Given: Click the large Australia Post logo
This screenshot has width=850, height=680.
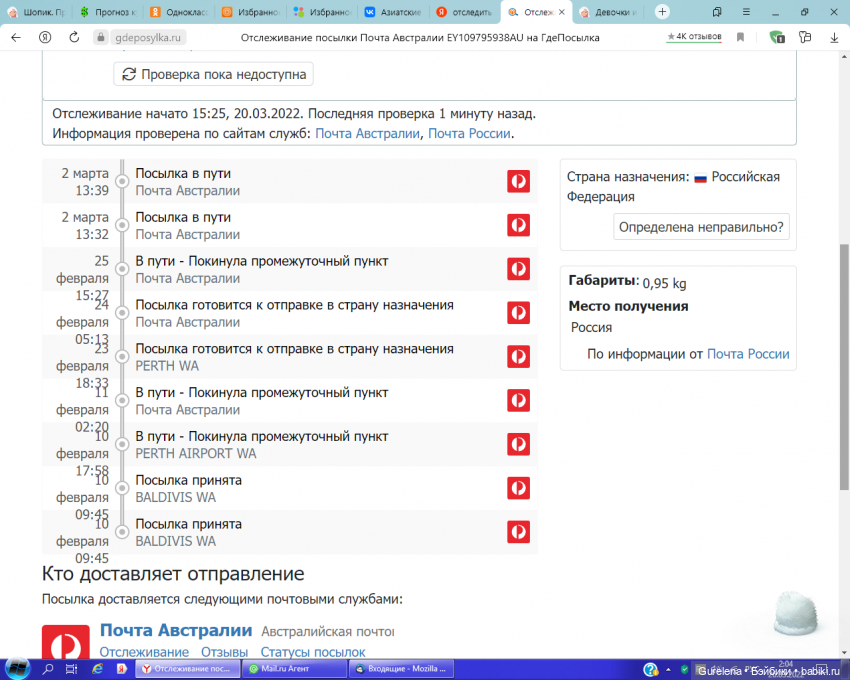Looking at the screenshot, I should pos(65,646).
